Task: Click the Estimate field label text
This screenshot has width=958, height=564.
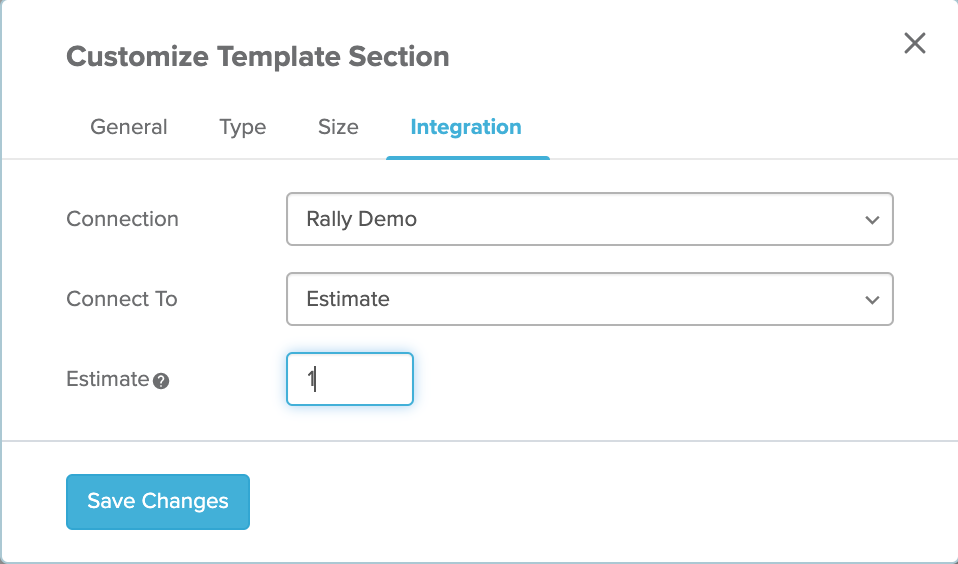Action: (x=108, y=379)
